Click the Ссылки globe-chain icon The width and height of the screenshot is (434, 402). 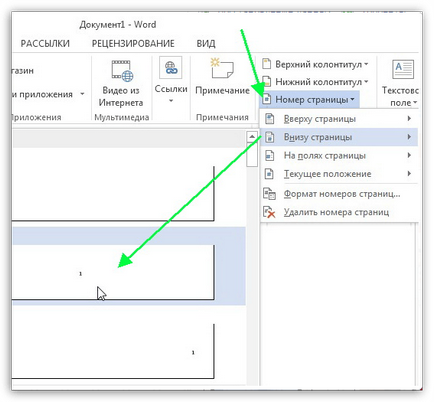coord(171,68)
